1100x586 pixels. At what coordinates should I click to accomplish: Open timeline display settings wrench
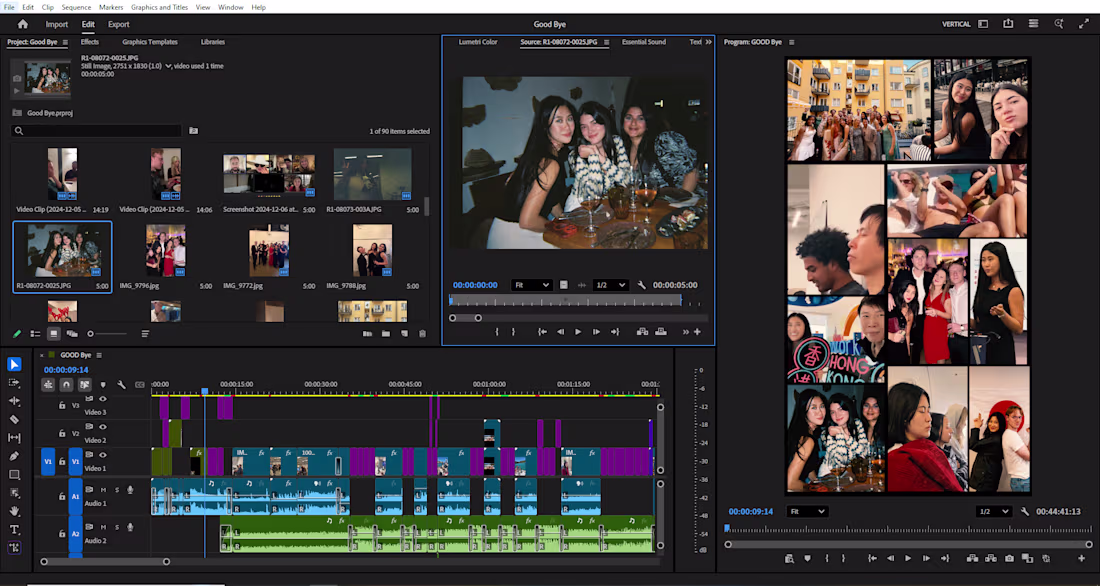pyautogui.click(x=121, y=385)
